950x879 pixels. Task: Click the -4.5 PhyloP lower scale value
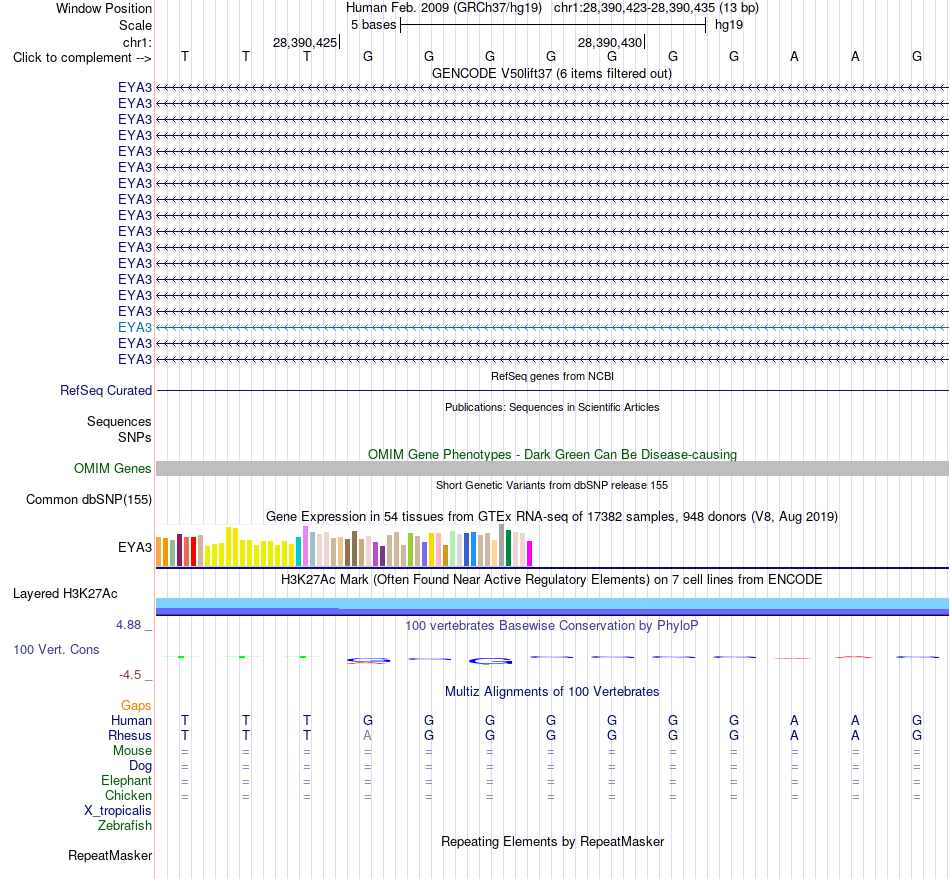click(130, 675)
